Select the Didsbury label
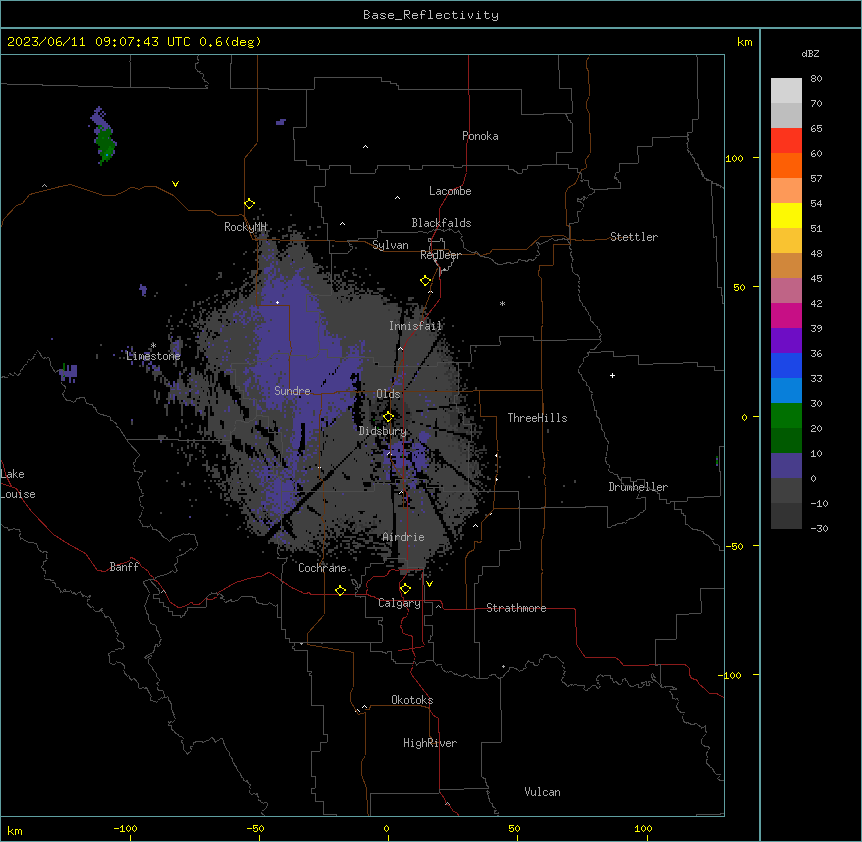This screenshot has width=862, height=842. pyautogui.click(x=383, y=431)
